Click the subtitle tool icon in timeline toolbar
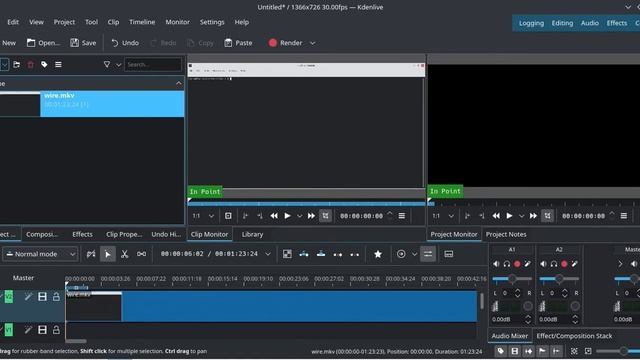 (449, 254)
